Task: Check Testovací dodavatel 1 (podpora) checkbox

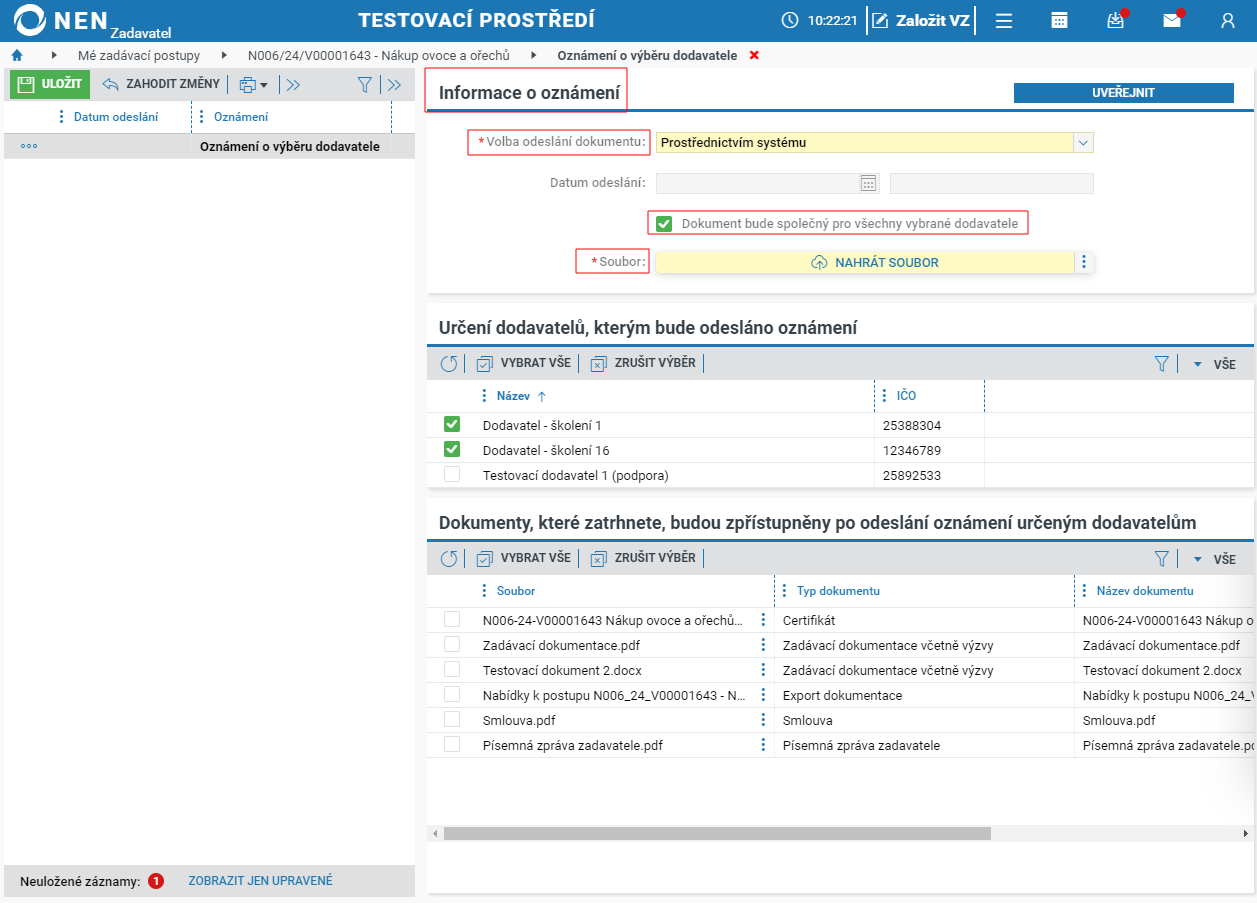Action: click(452, 474)
